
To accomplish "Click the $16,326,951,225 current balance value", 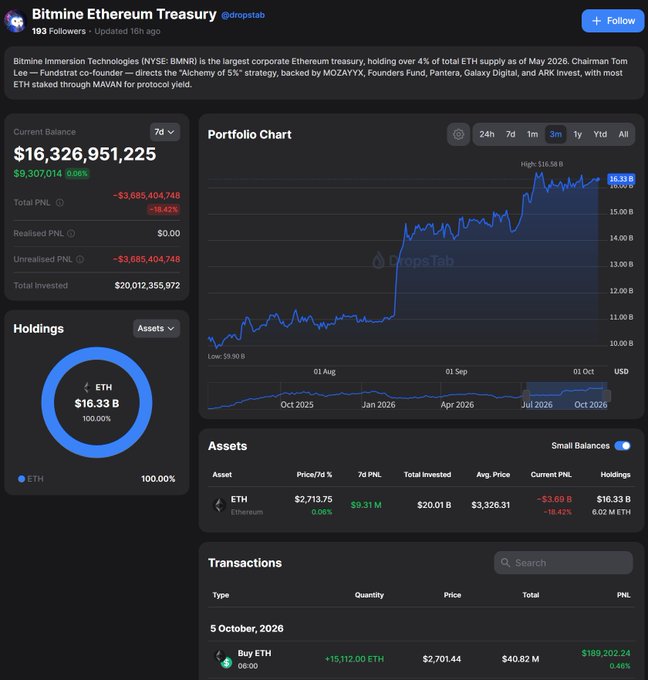I will [85, 154].
